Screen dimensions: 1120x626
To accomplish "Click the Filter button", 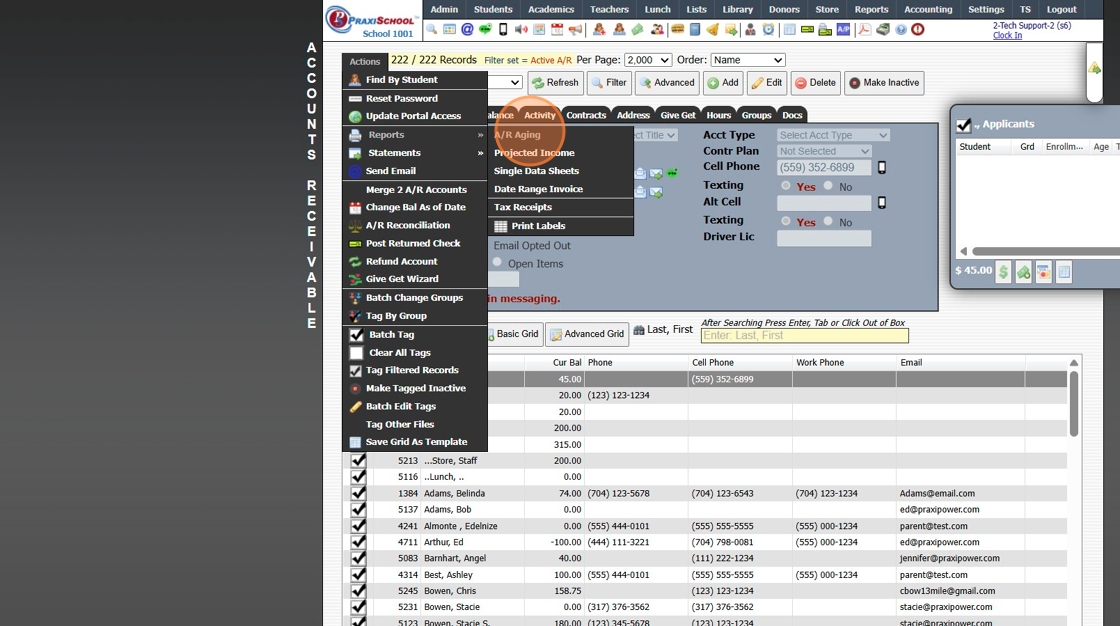I will point(609,83).
